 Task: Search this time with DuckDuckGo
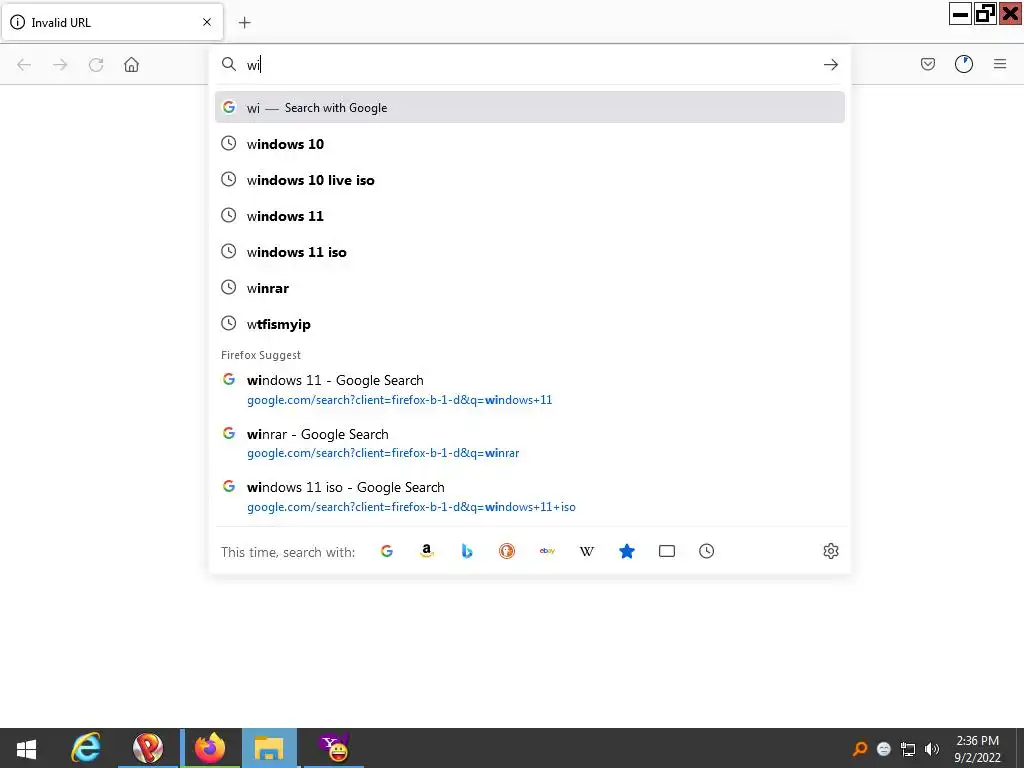click(x=507, y=551)
